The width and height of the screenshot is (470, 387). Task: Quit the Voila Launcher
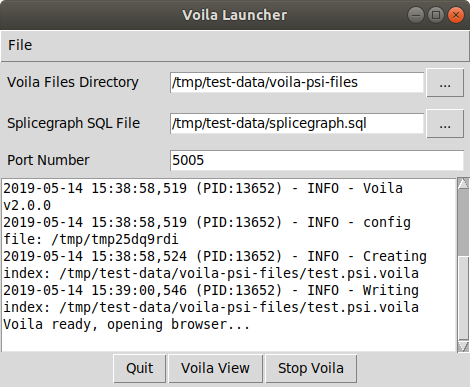tap(140, 369)
